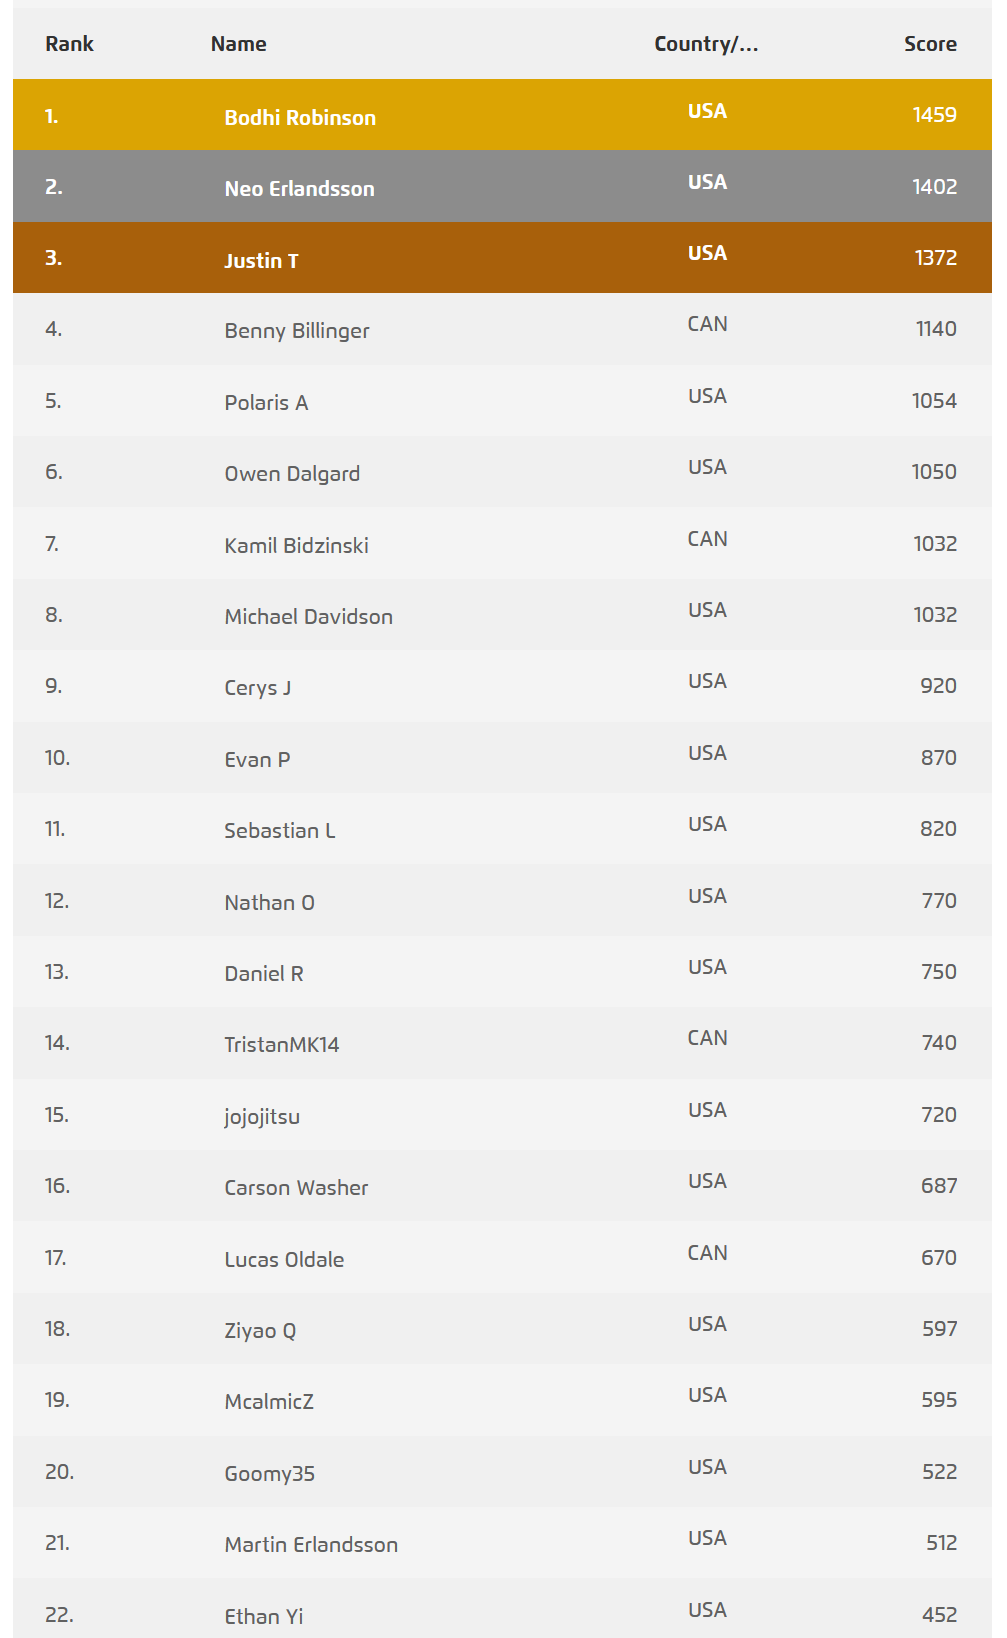The height and width of the screenshot is (1638, 1007).
Task: Select the jojojitsu player name
Action: (262, 1117)
